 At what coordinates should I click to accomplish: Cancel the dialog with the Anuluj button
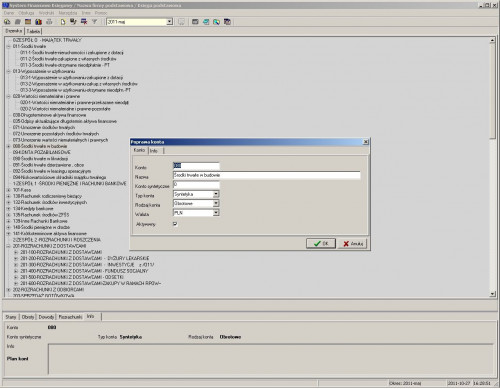(352, 244)
